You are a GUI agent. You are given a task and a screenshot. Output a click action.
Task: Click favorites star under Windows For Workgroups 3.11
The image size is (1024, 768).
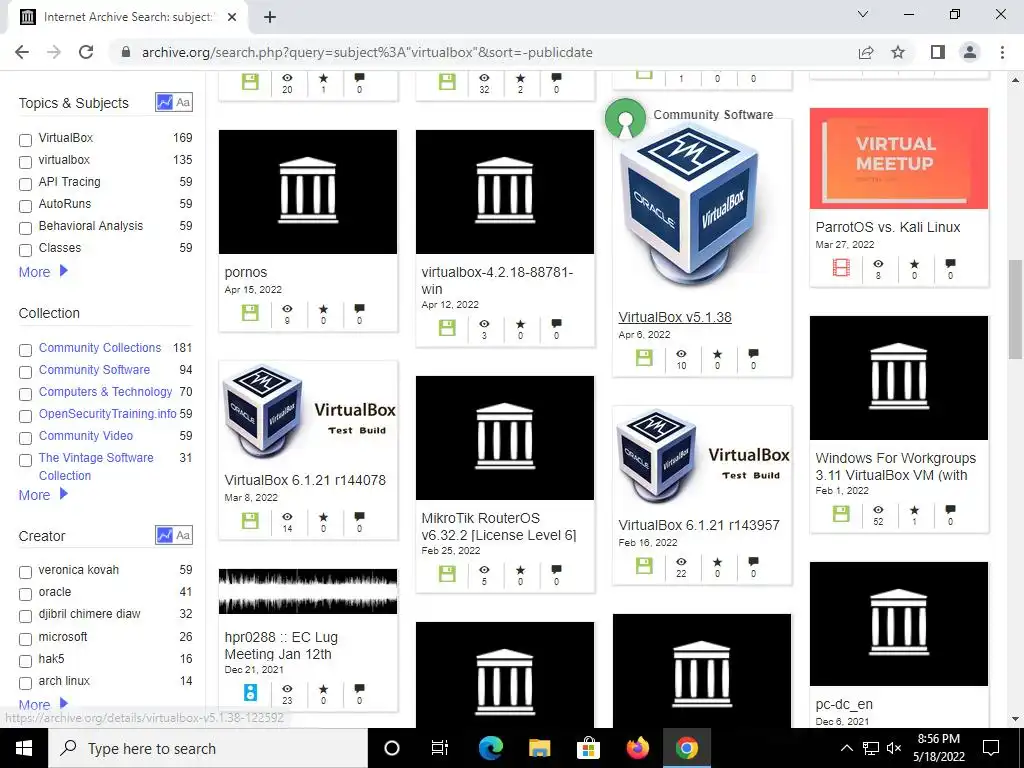click(x=914, y=510)
